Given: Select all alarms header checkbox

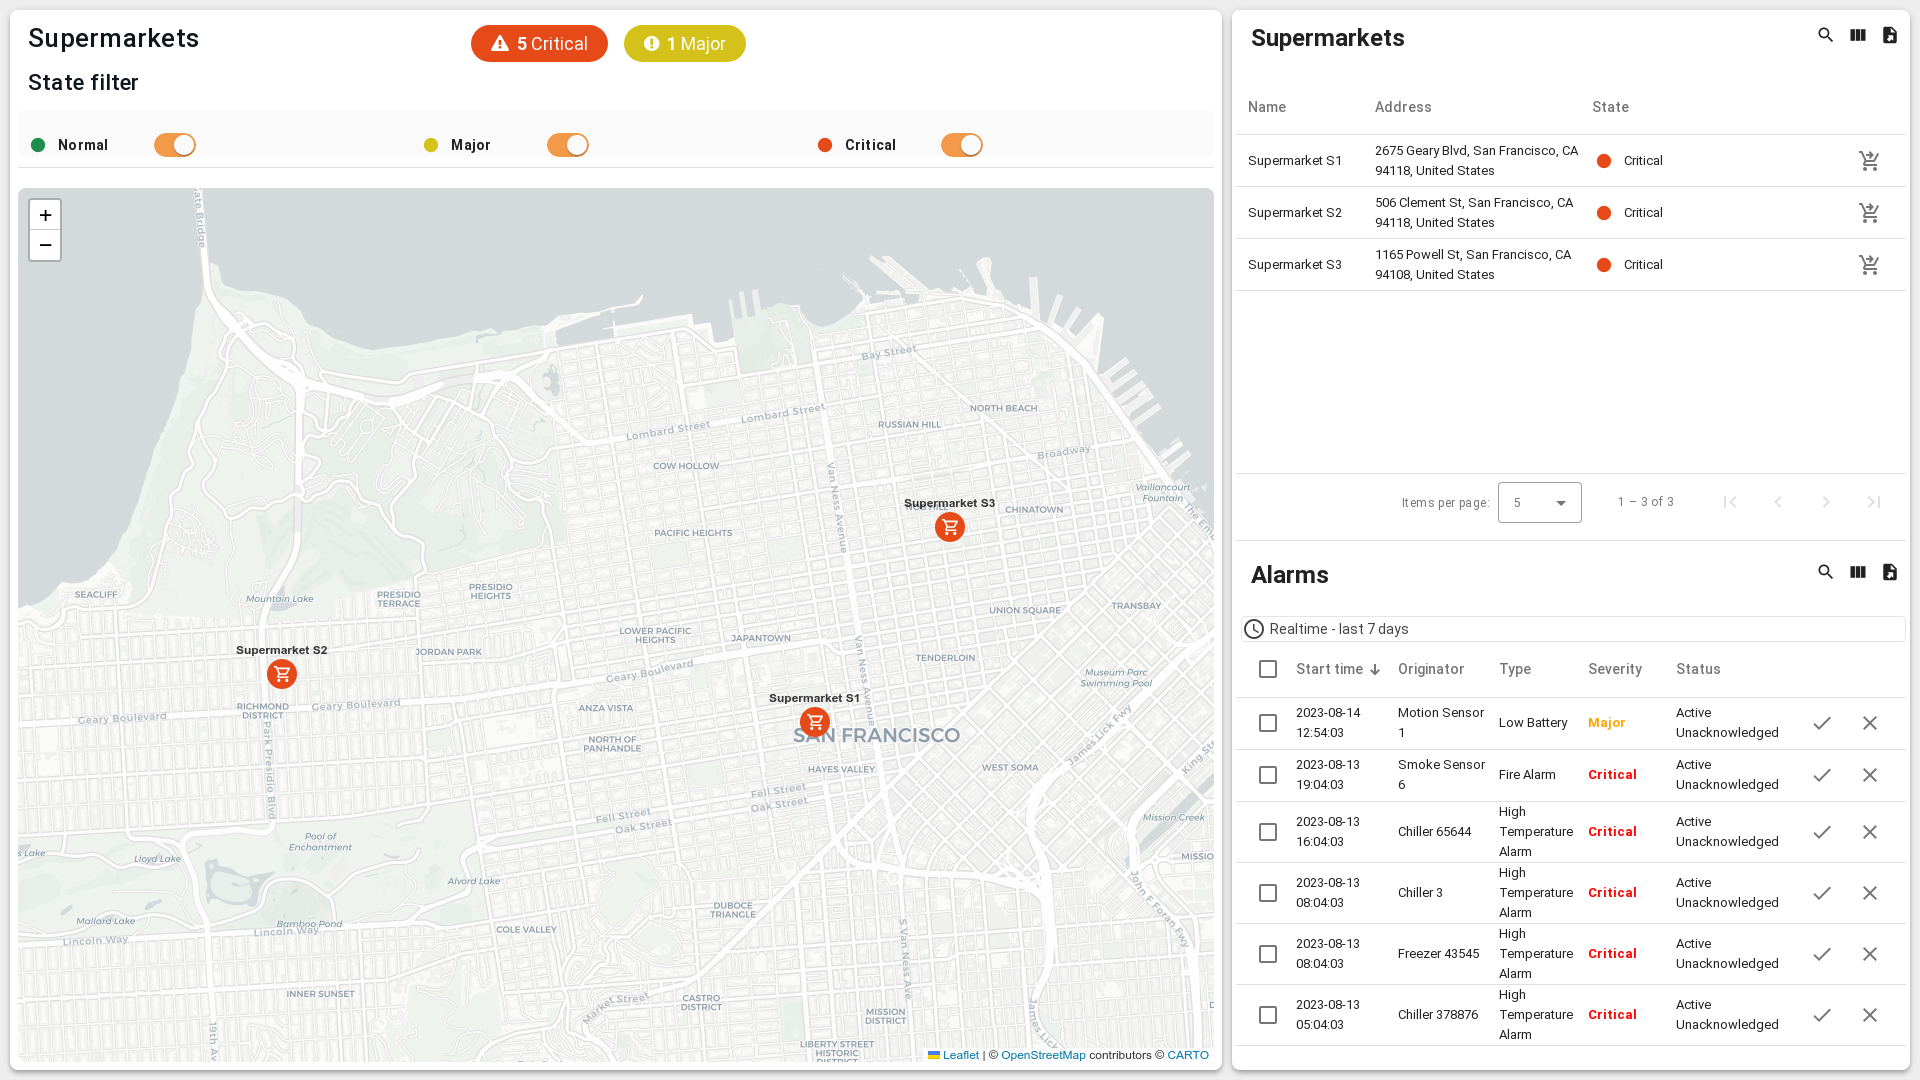Looking at the screenshot, I should pyautogui.click(x=1268, y=669).
